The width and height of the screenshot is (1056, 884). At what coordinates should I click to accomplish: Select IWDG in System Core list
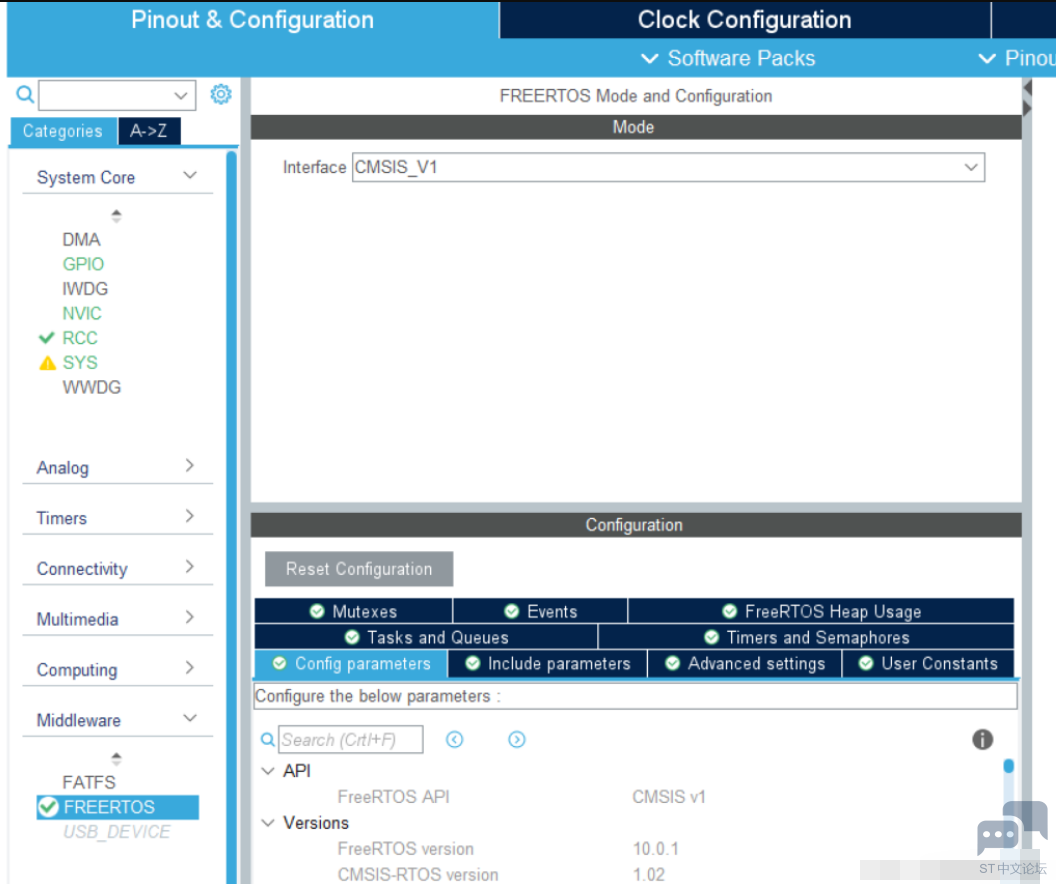85,289
